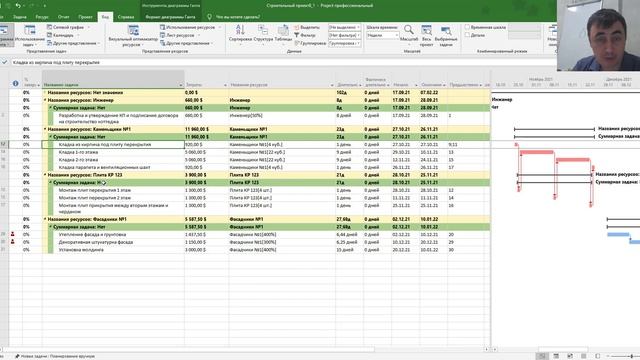The image size is (640, 360).
Task: Click Весь проект zoom icon
Action: pyautogui.click(x=426, y=30)
